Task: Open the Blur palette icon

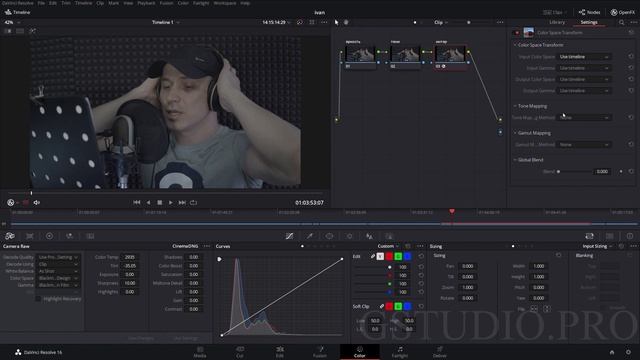Action: pyautogui.click(x=369, y=236)
